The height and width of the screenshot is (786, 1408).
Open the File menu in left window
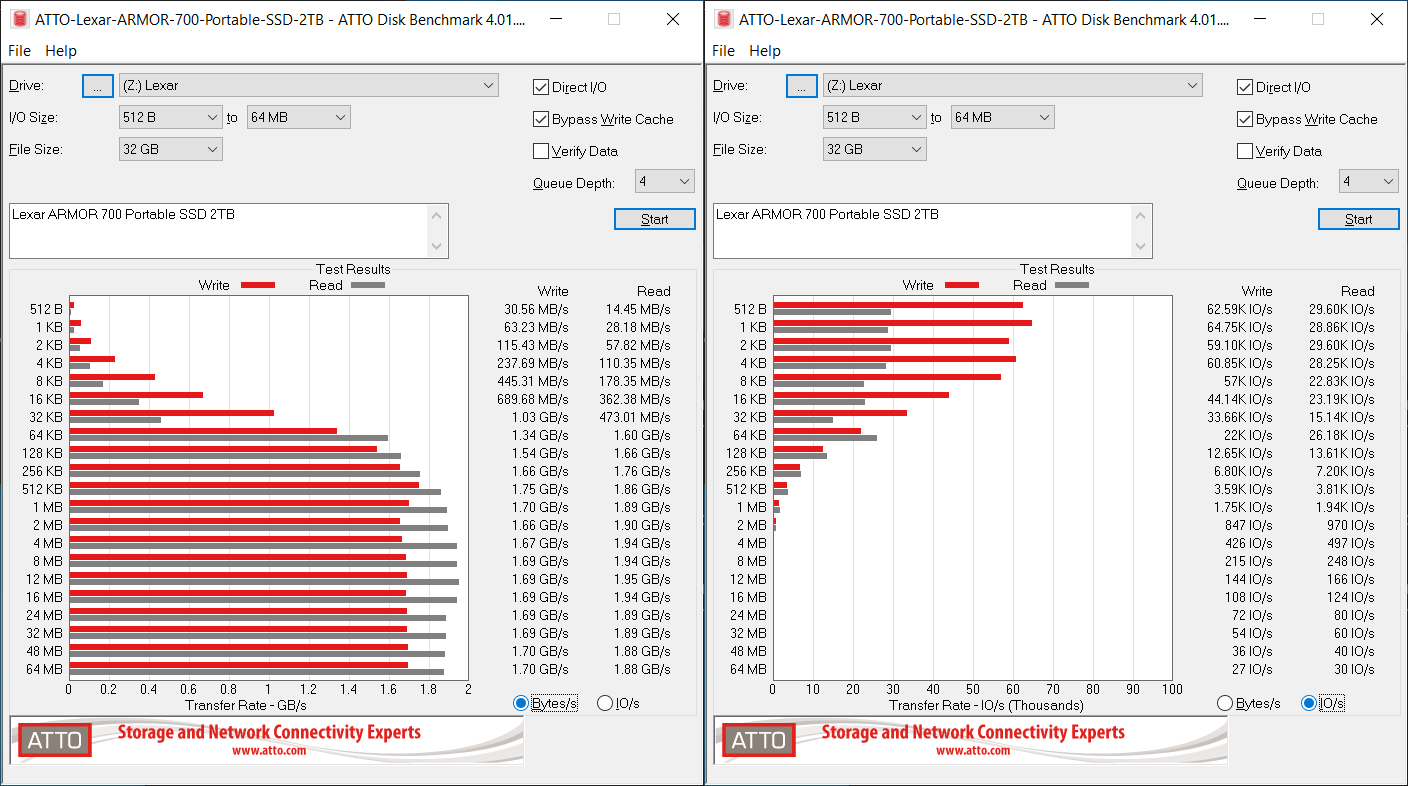click(x=20, y=51)
